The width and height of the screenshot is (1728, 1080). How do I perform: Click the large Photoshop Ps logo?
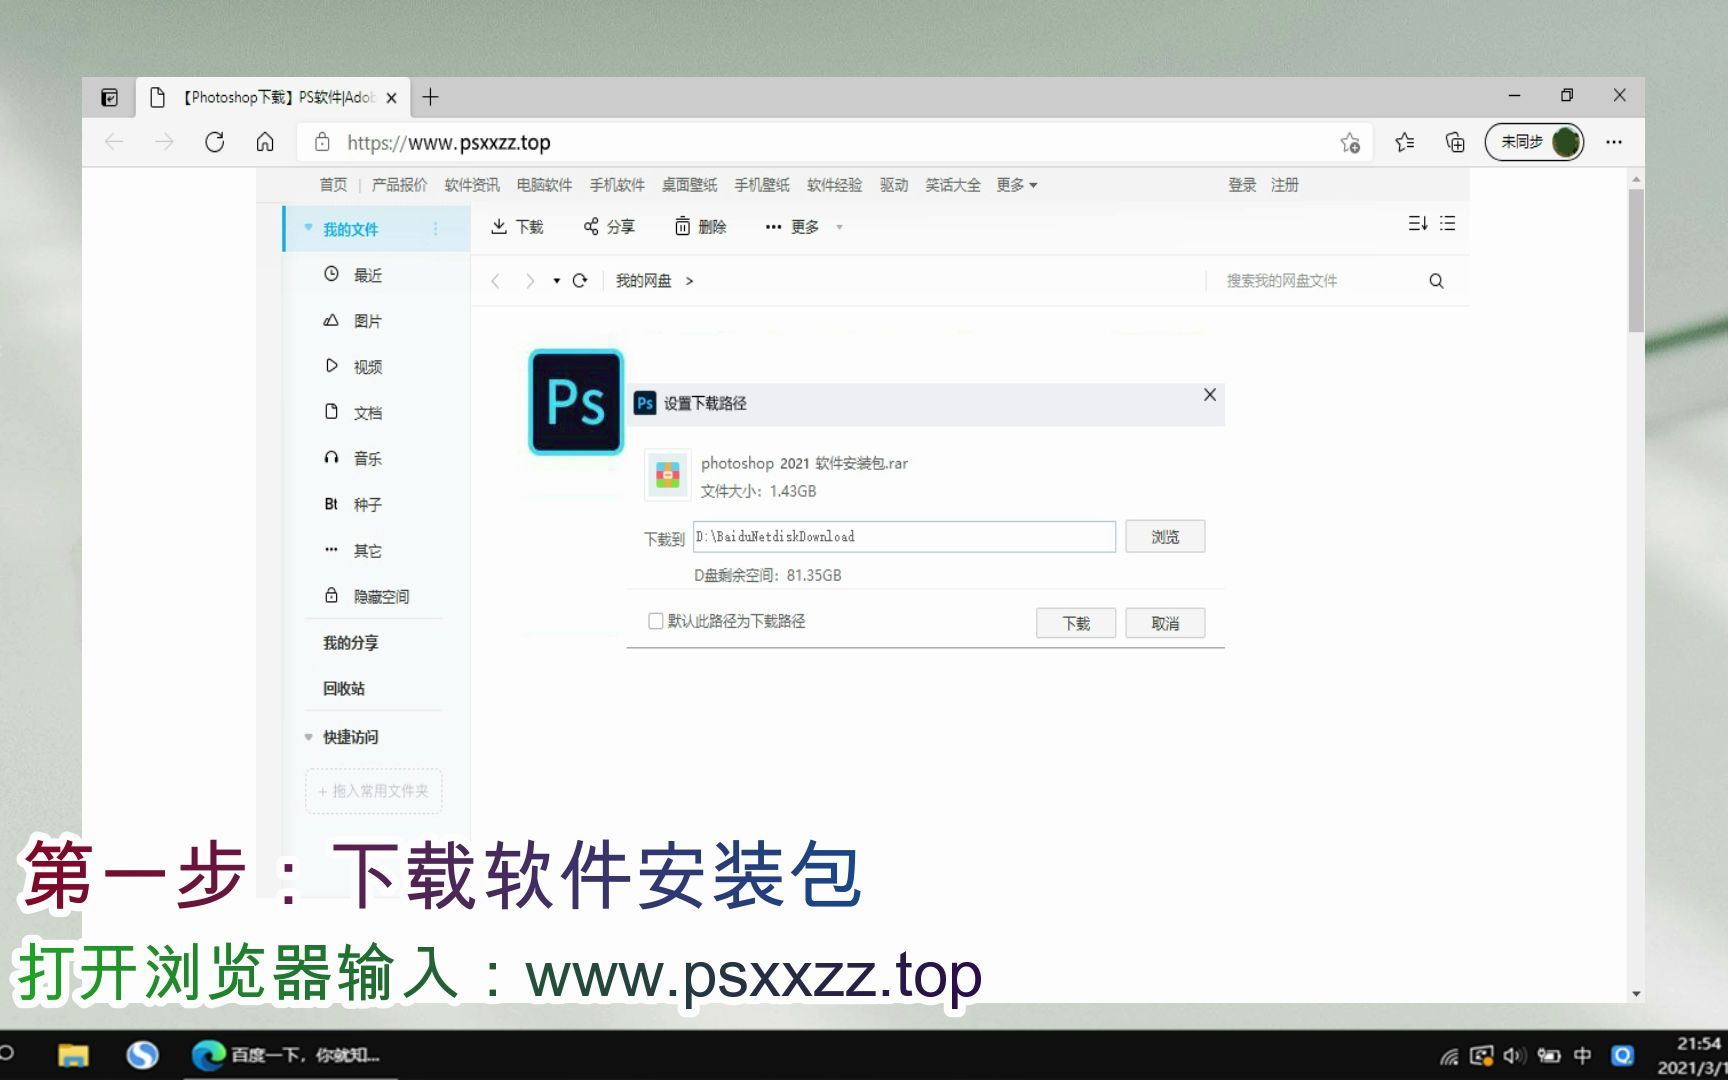576,402
